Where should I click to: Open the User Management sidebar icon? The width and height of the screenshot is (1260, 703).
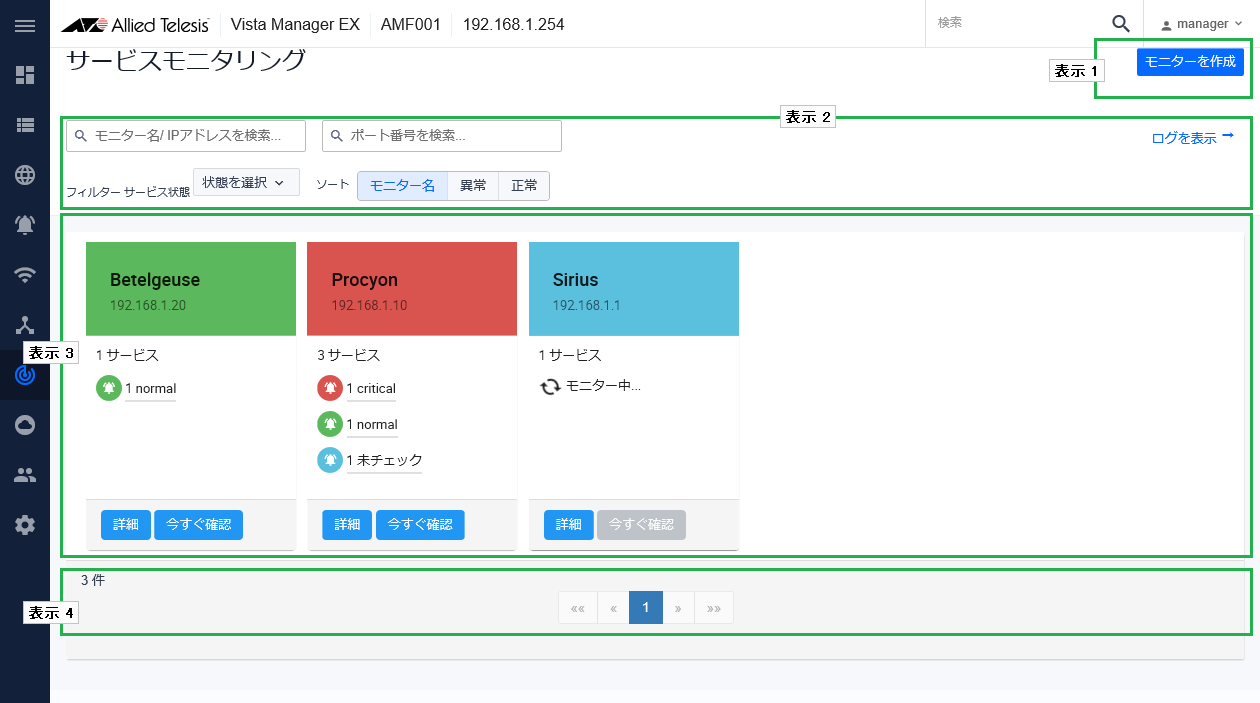coord(25,474)
